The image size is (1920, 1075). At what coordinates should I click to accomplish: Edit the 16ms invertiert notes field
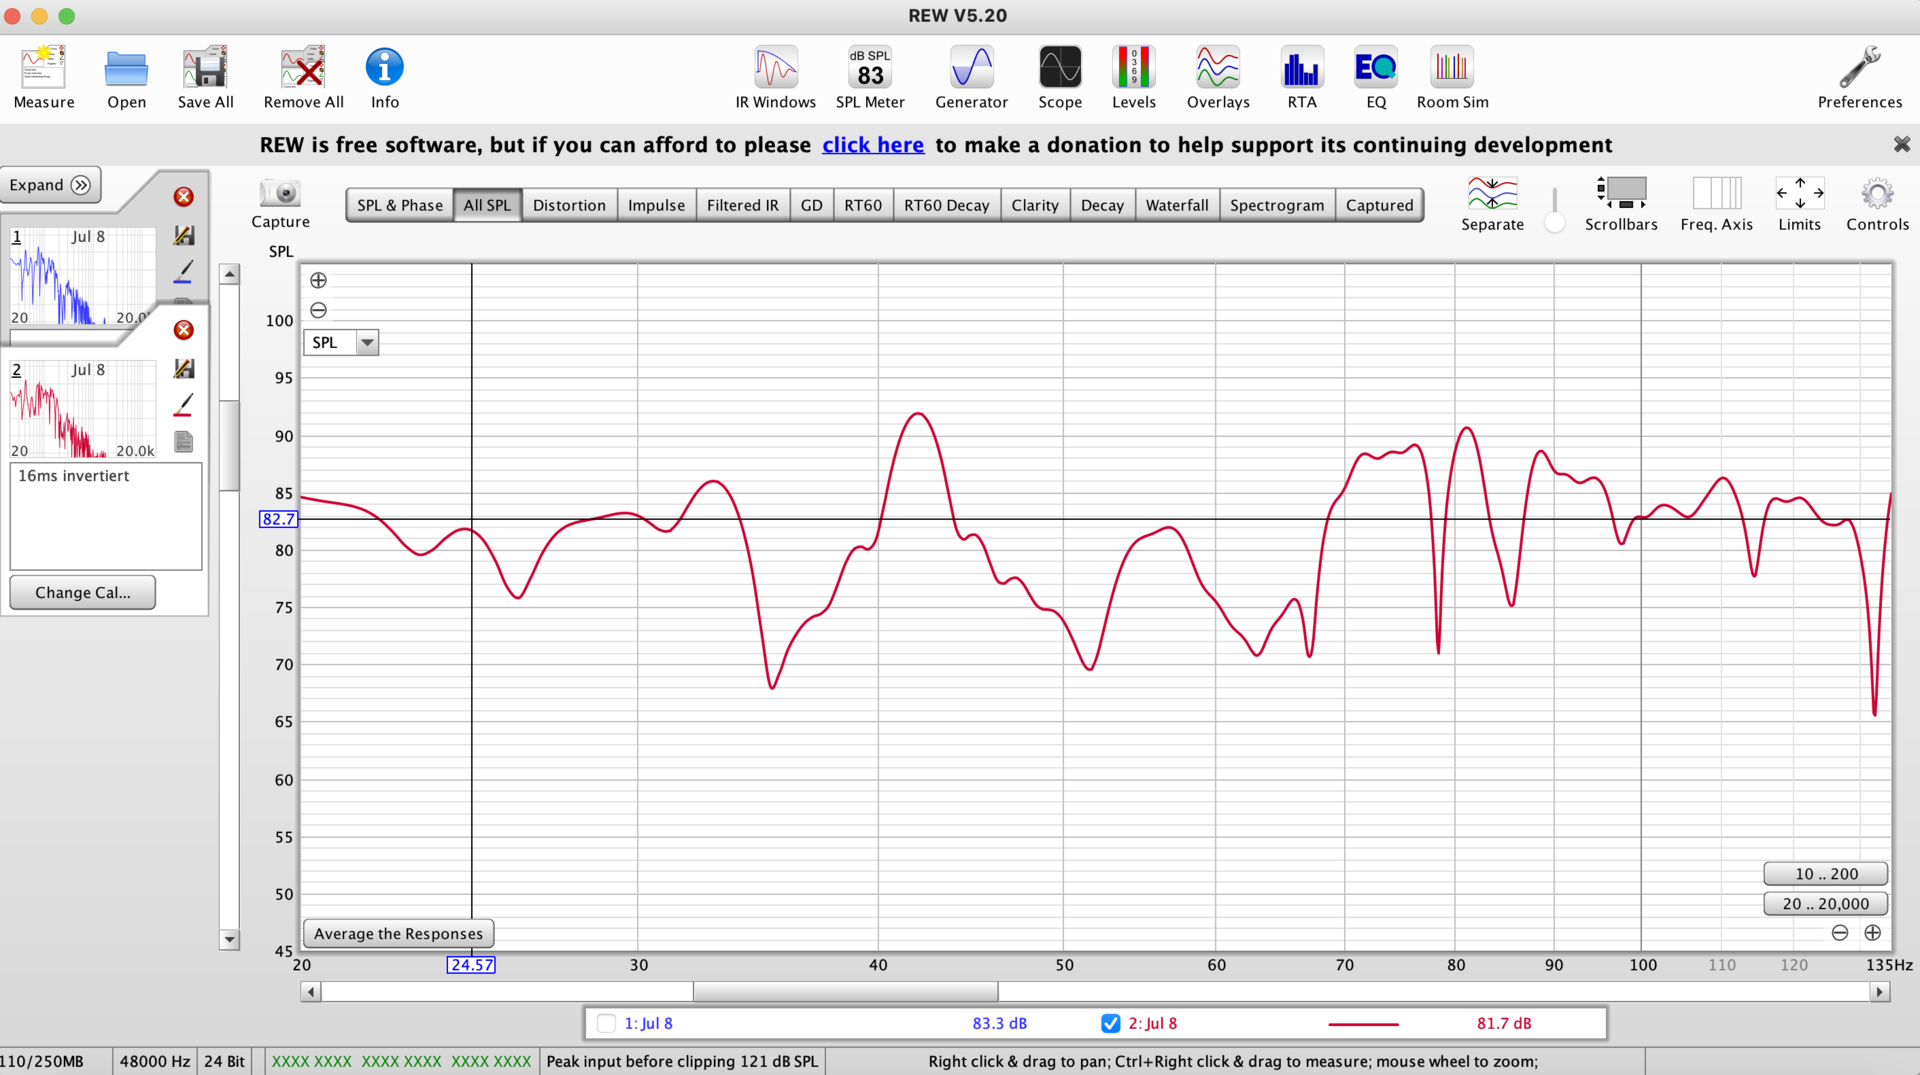pyautogui.click(x=106, y=516)
